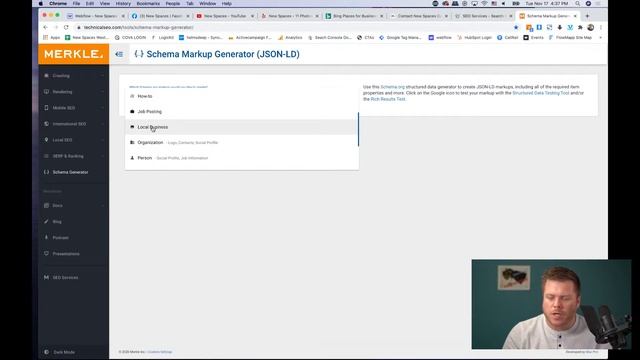Viewport: 640px width, 360px height.
Task: Switch to the SEO Services search tab
Action: 484,16
